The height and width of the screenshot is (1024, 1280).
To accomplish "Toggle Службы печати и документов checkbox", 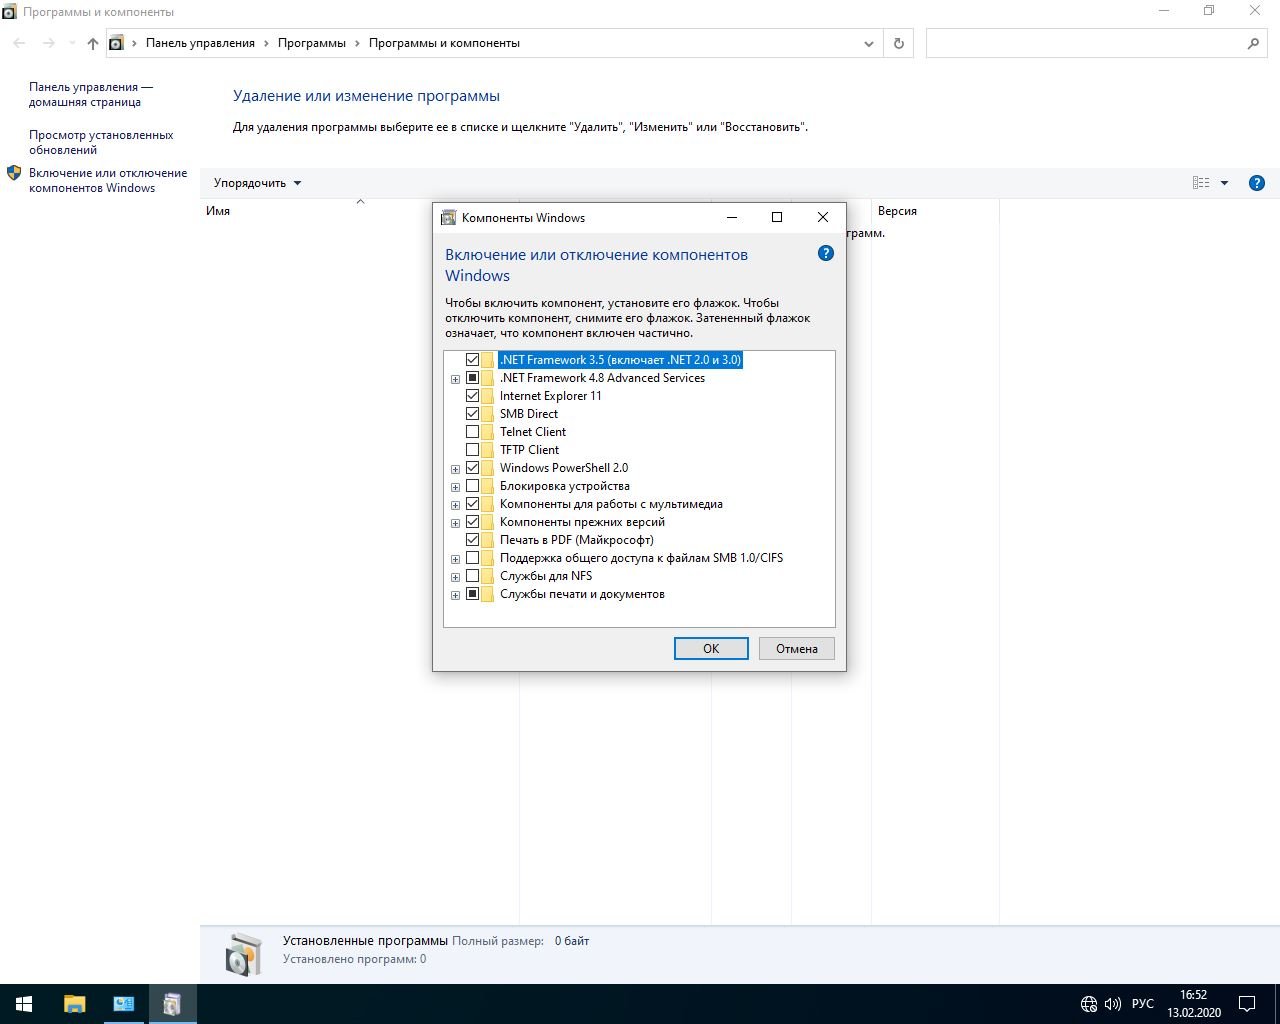I will (x=472, y=594).
